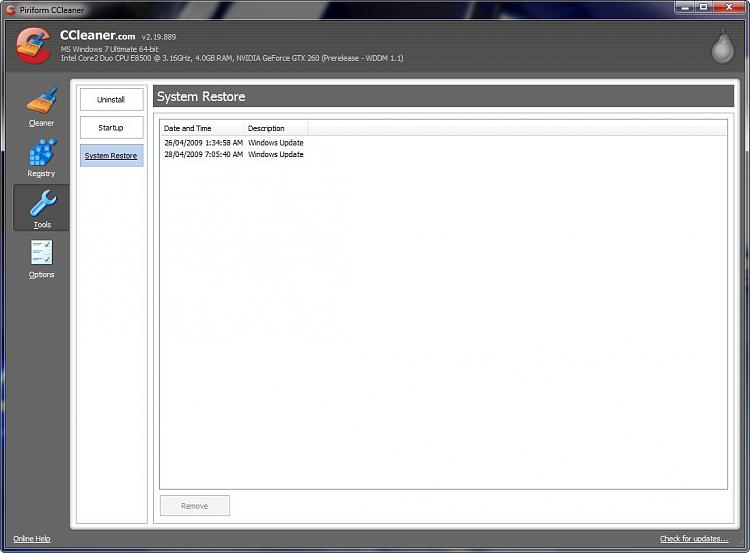Click the disabled Remove button
The image size is (750, 553).
195,506
